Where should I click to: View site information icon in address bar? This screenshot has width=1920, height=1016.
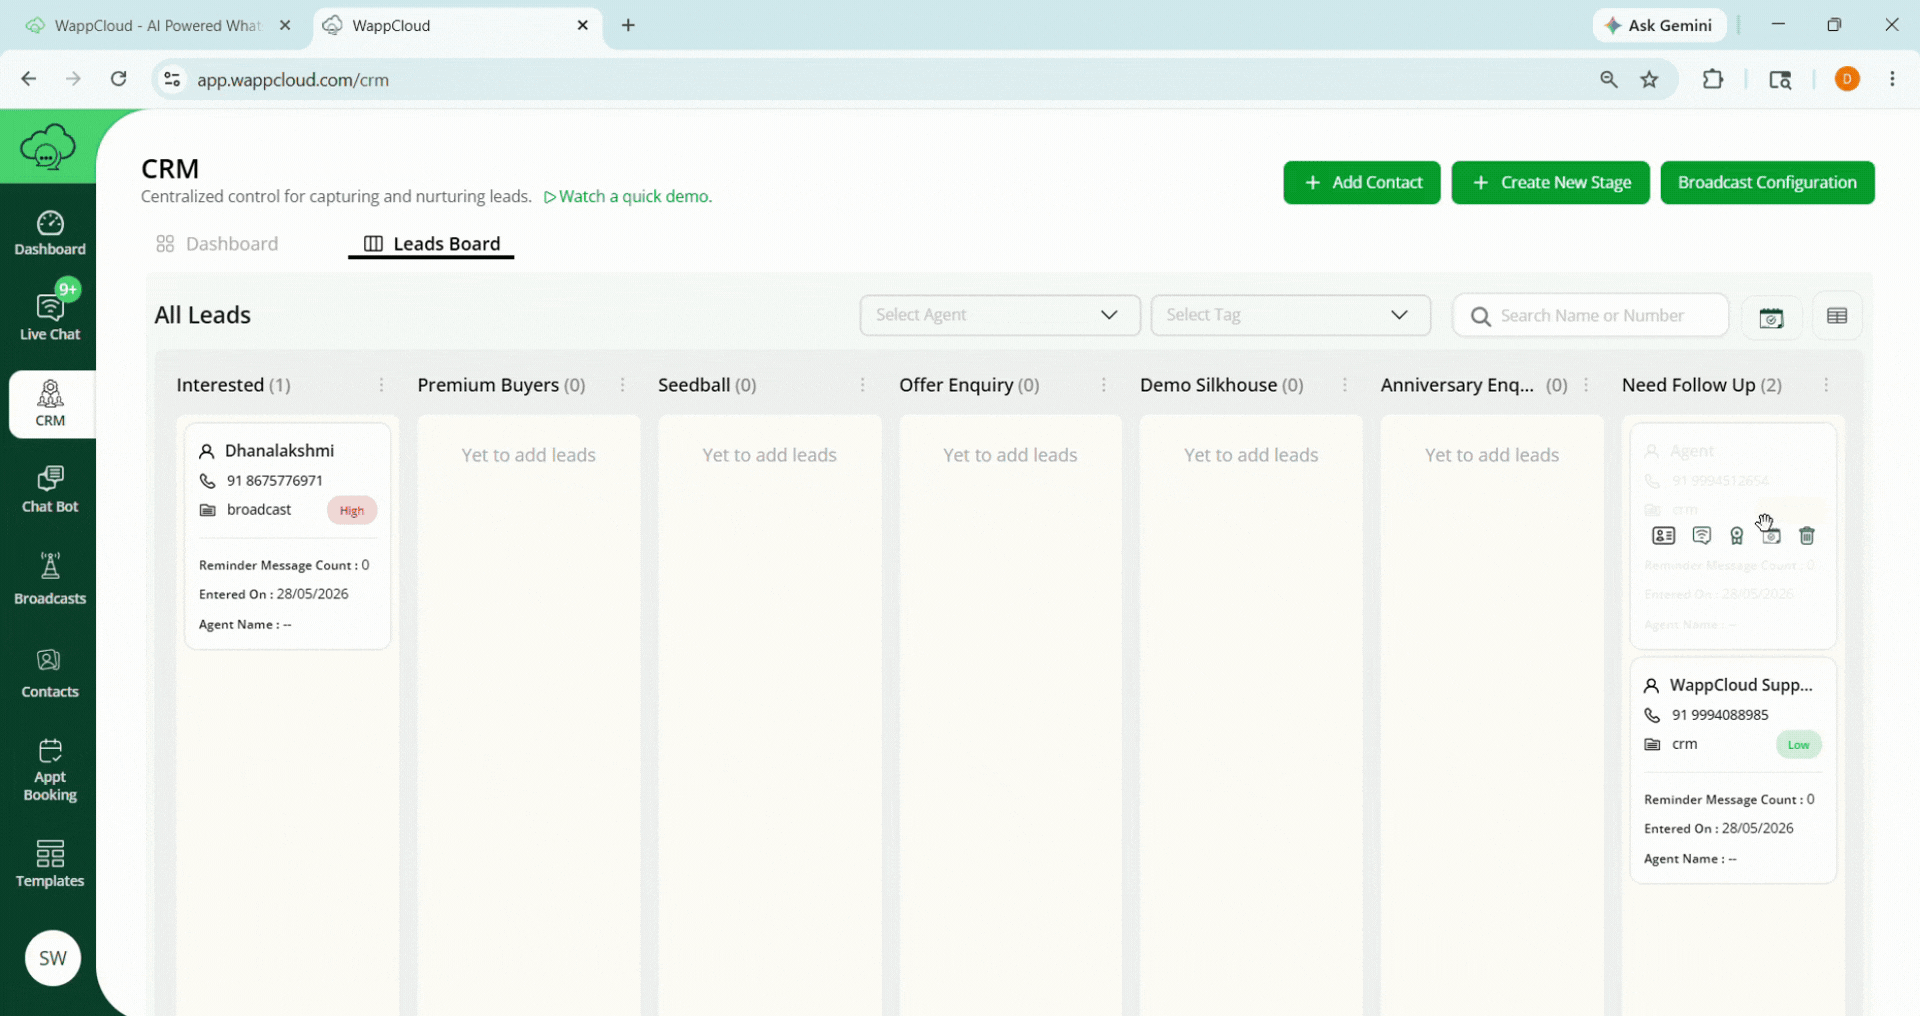172,79
